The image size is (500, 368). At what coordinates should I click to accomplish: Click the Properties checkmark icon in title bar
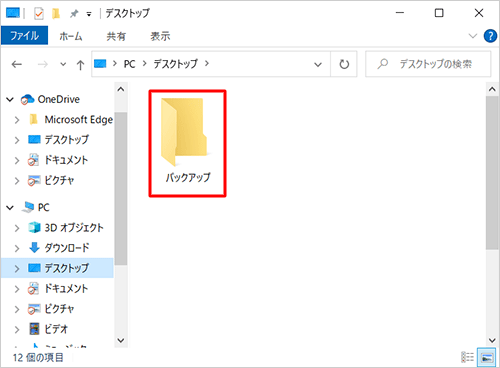point(39,13)
